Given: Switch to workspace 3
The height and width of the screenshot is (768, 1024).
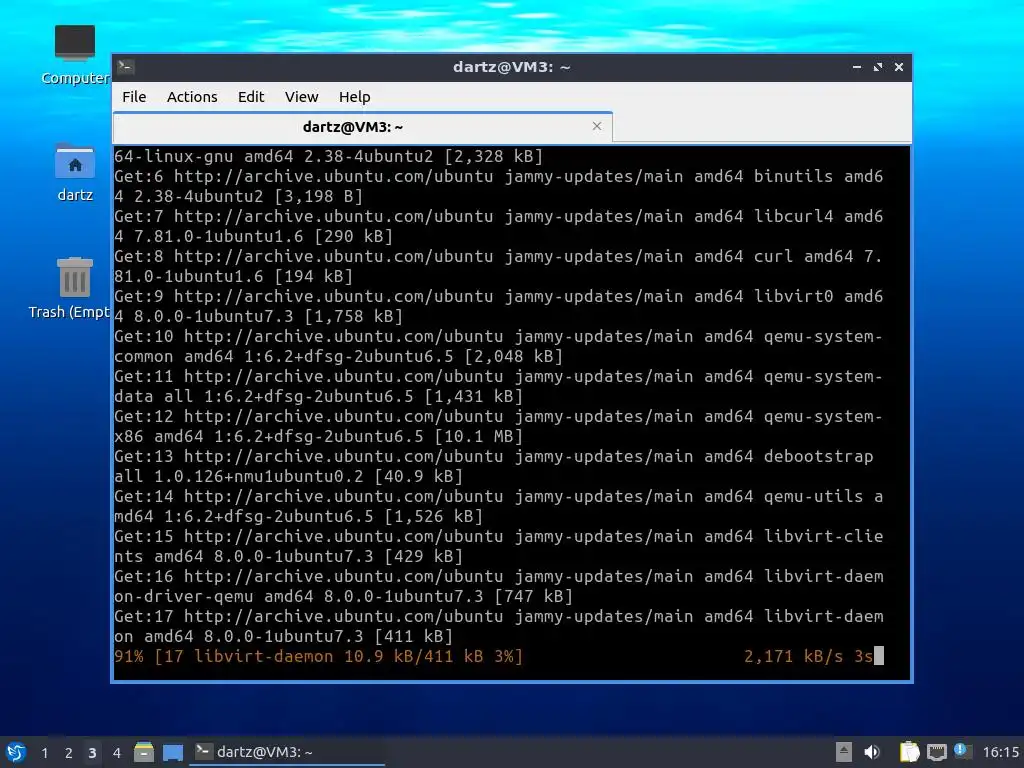Looking at the screenshot, I should point(92,753).
